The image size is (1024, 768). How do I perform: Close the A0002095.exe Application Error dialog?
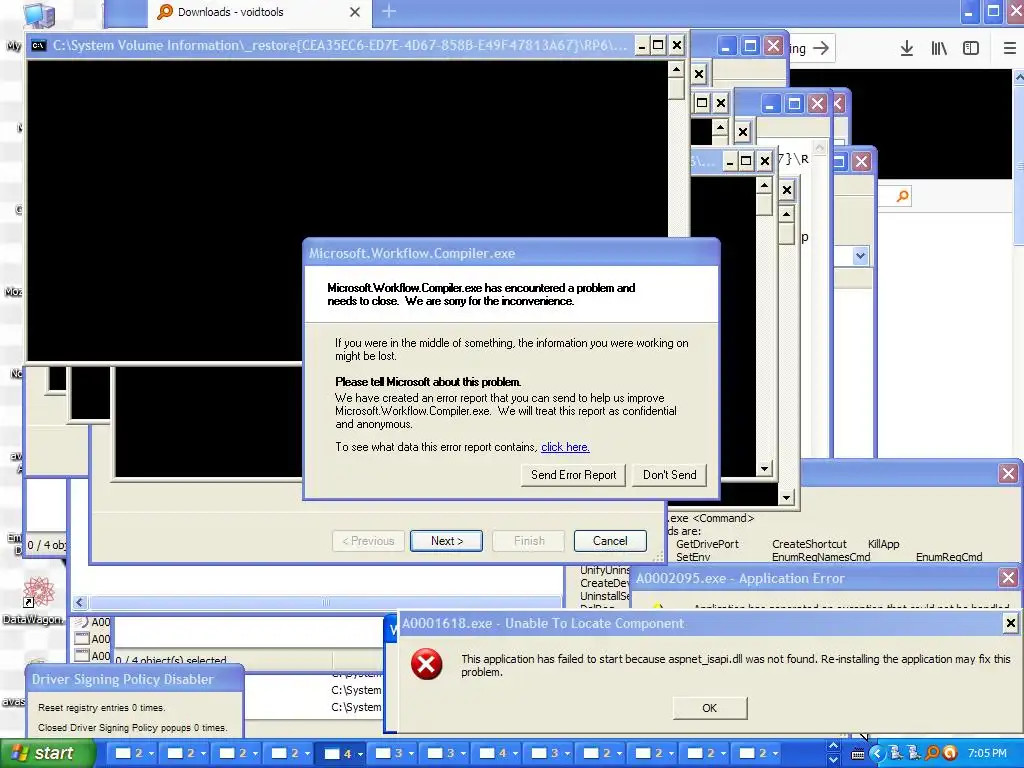coord(1008,578)
